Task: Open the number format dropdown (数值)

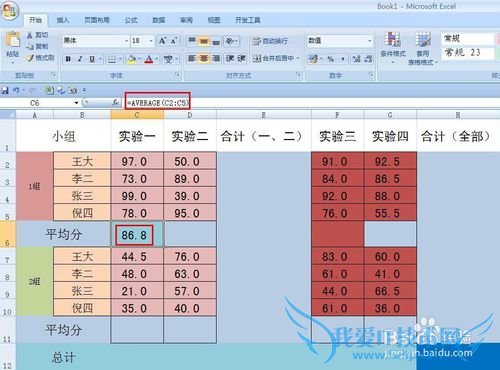Action: point(369,41)
